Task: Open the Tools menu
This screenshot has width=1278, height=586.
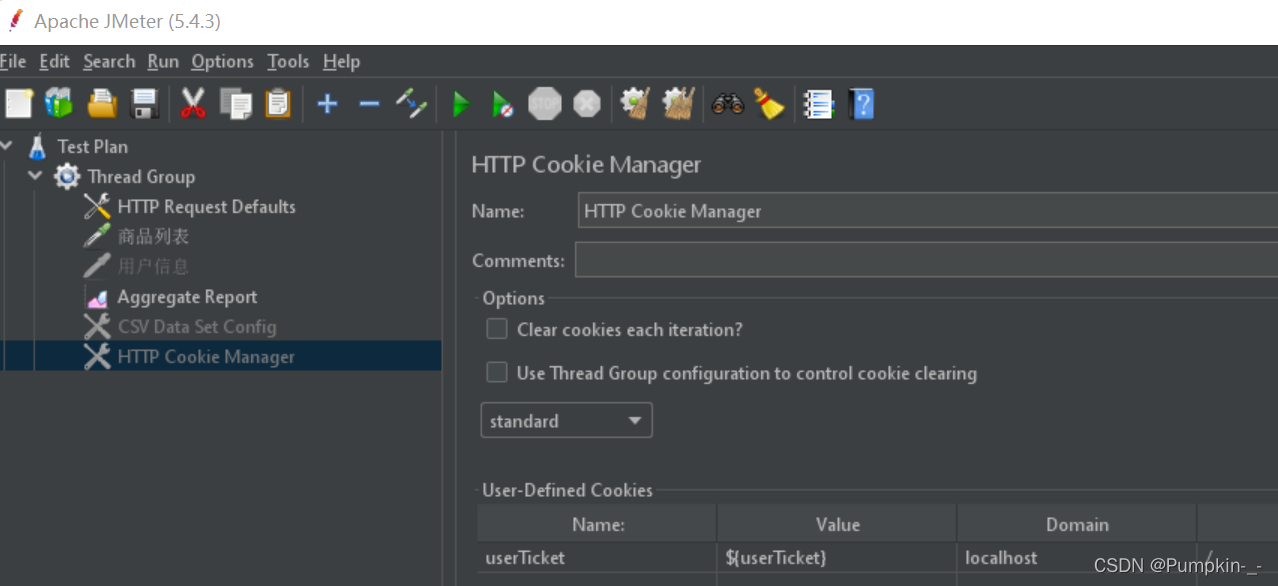Action: tap(288, 61)
